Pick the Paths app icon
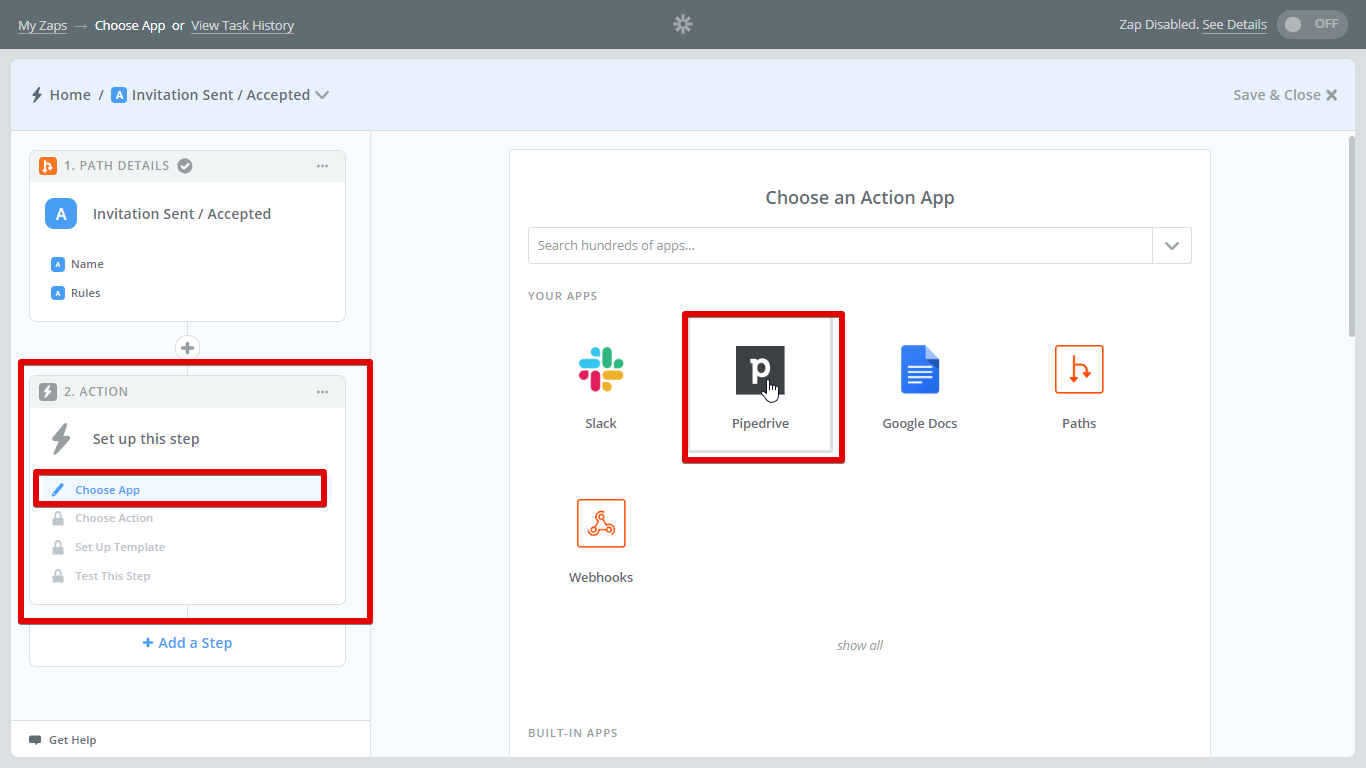 pos(1079,369)
